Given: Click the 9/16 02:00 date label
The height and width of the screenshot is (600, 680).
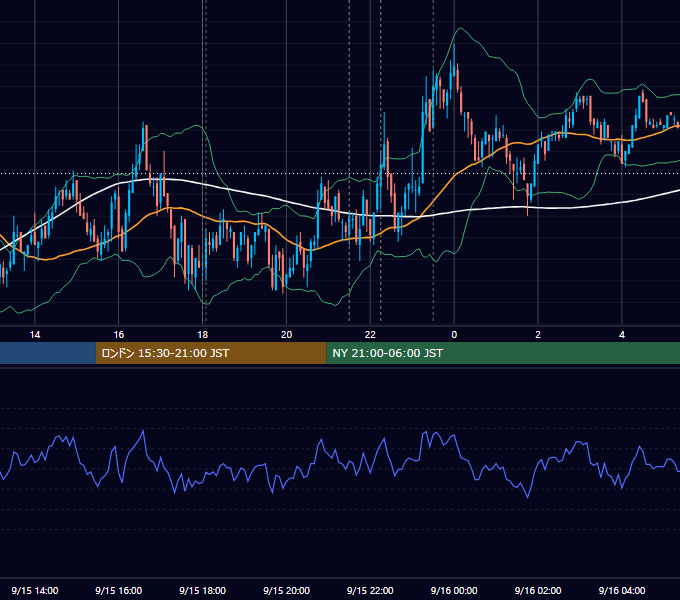Looking at the screenshot, I should tap(538, 590).
